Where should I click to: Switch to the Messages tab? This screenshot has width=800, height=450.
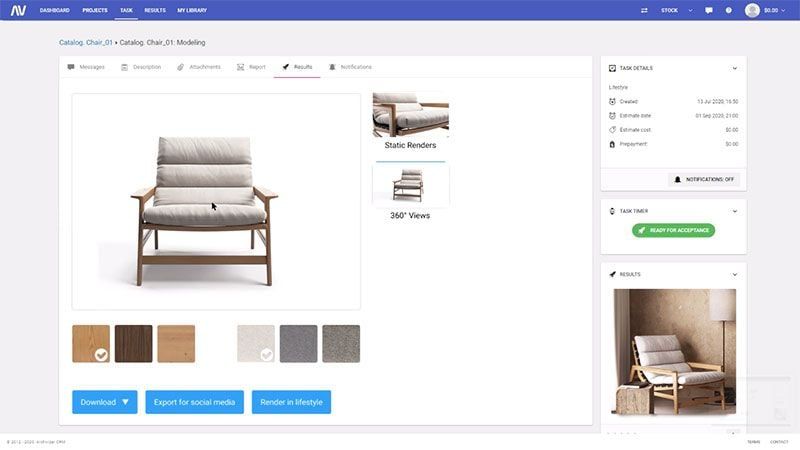[x=86, y=67]
